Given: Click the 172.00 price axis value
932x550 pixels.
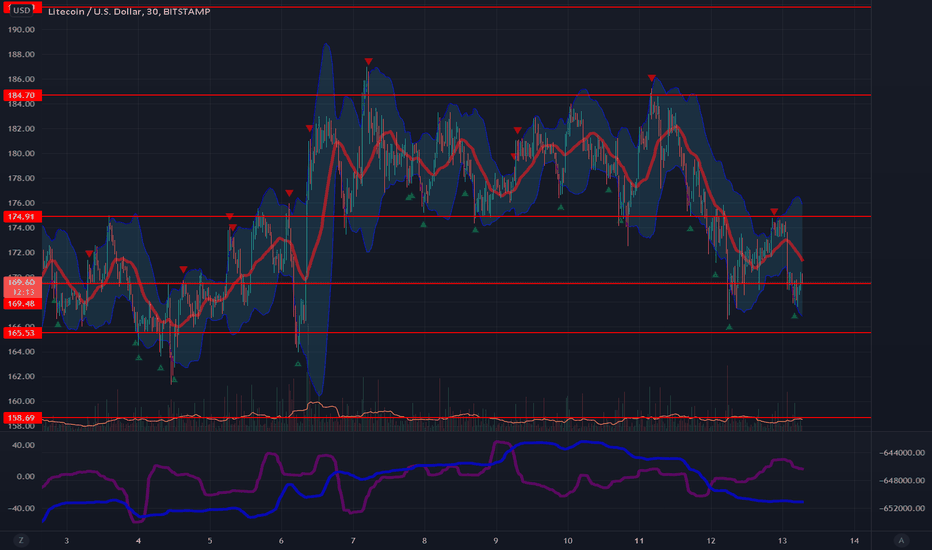Looking at the screenshot, I should (x=21, y=253).
